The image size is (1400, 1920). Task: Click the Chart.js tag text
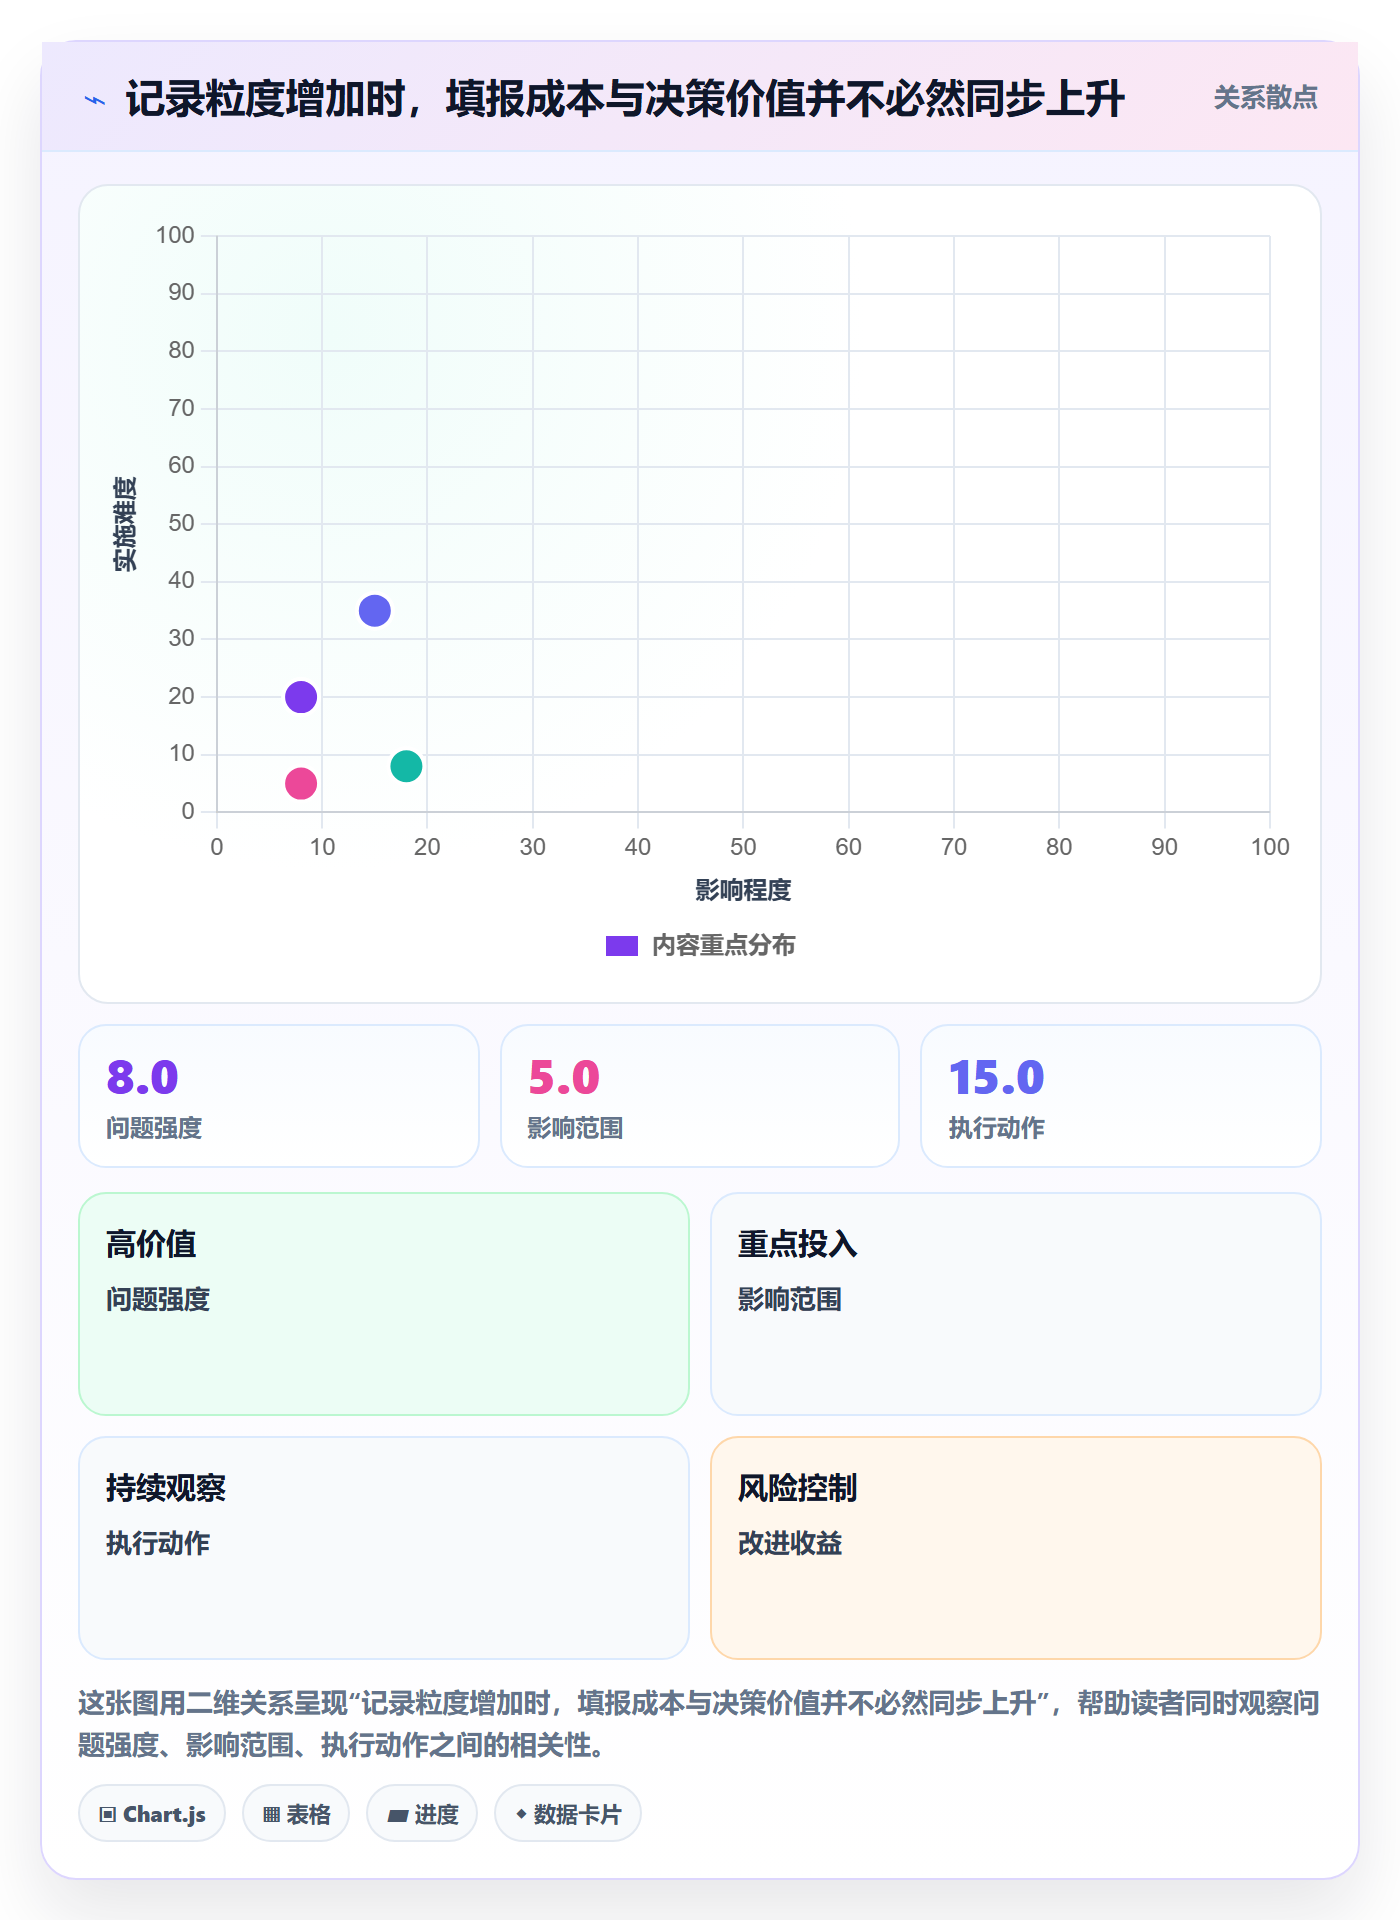(x=164, y=1815)
